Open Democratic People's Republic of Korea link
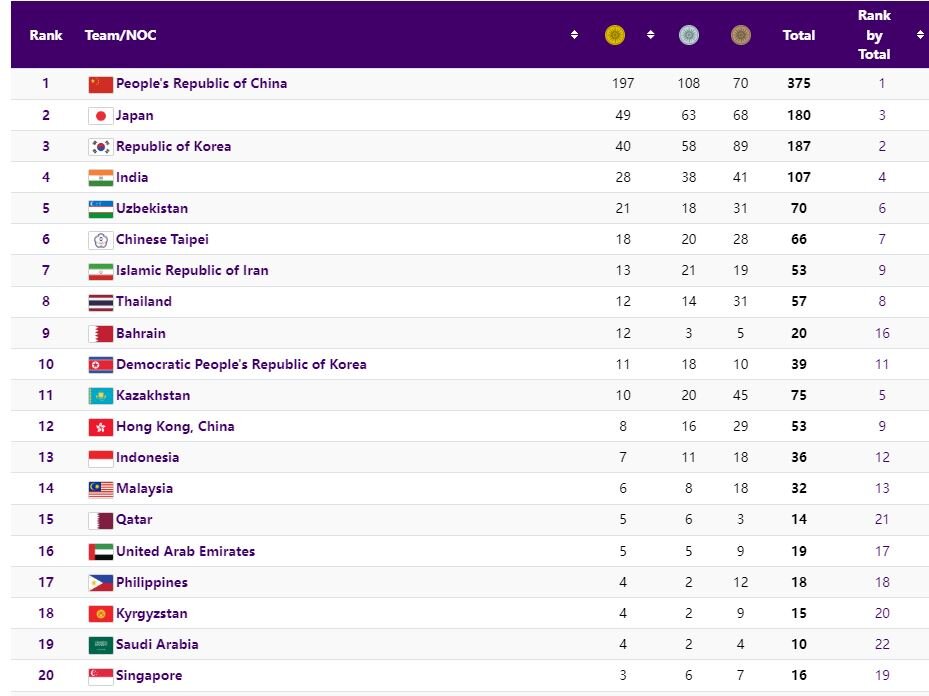Image resolution: width=929 pixels, height=696 pixels. (241, 364)
